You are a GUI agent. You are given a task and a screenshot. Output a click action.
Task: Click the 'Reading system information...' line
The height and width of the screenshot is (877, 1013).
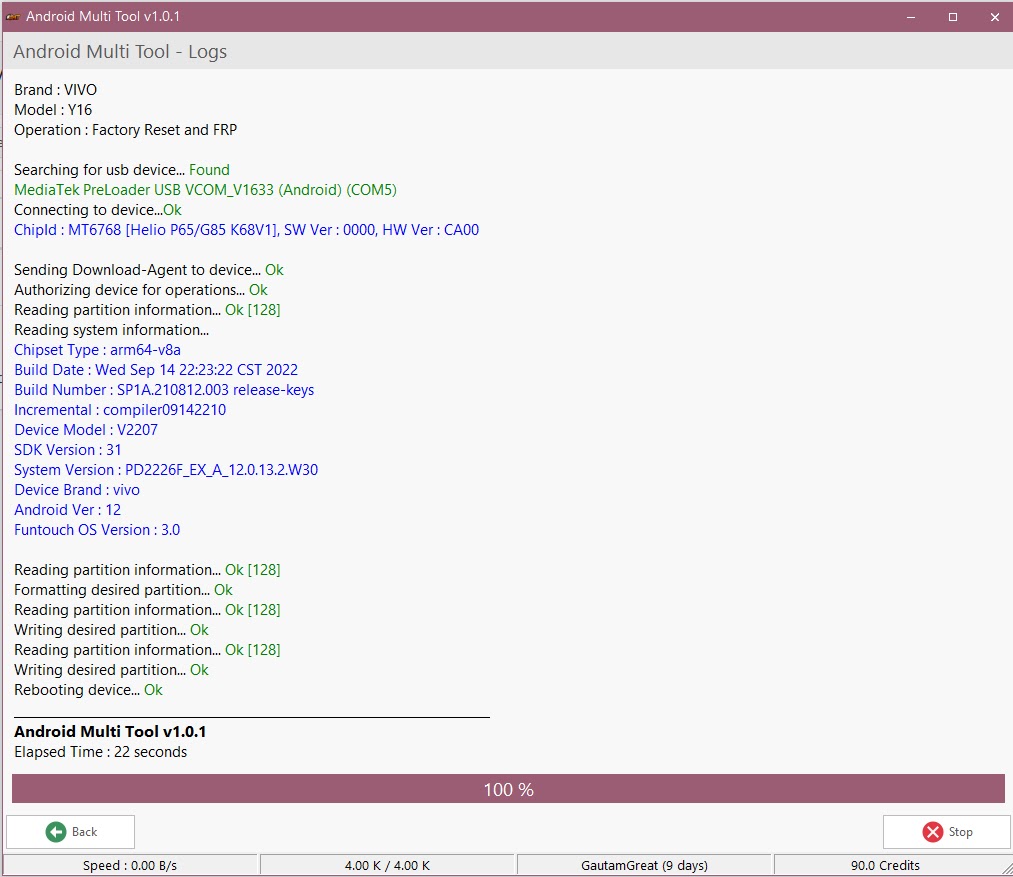coord(111,330)
